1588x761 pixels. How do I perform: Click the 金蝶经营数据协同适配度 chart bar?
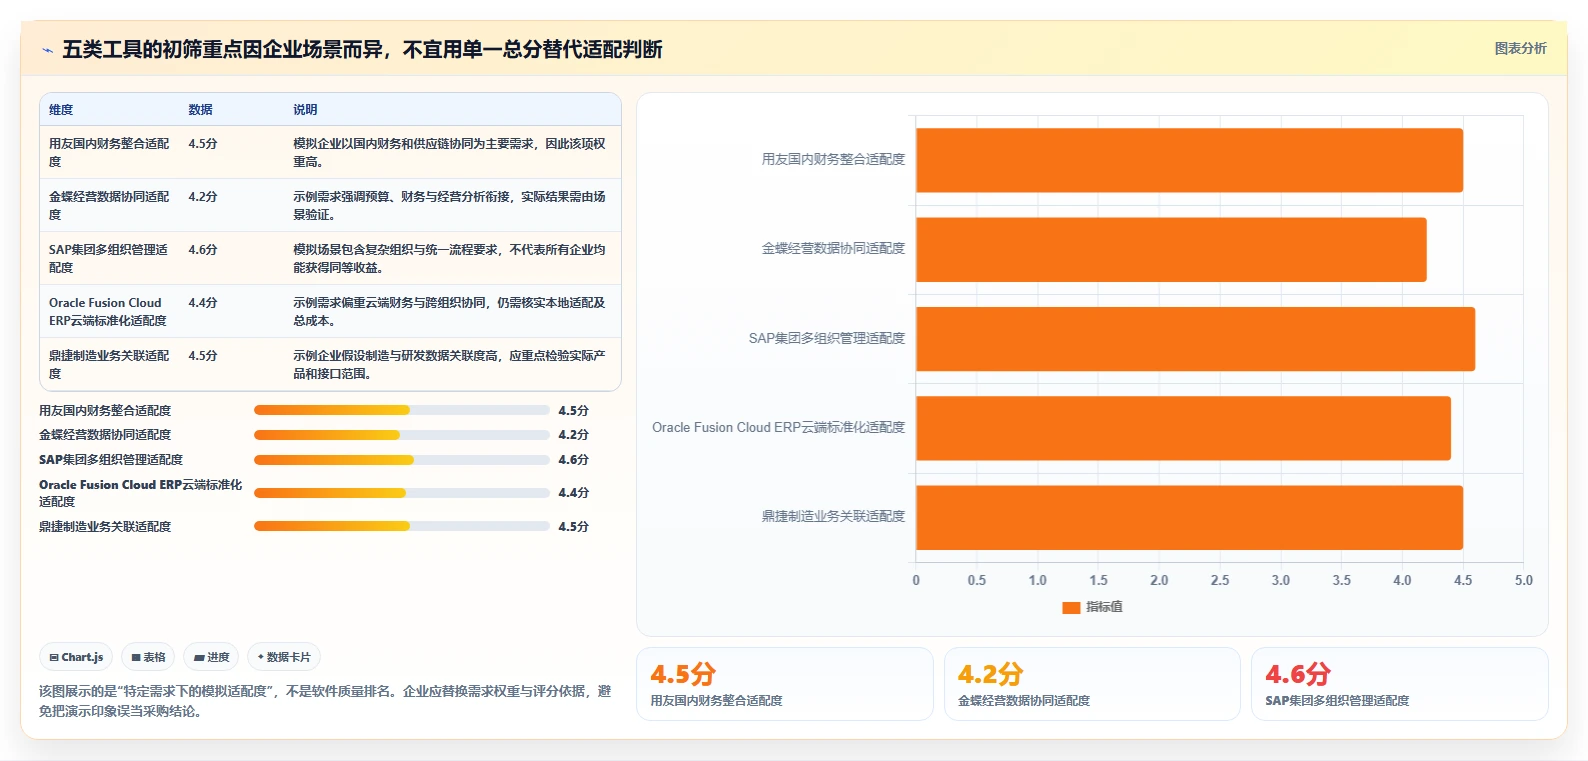pos(1171,249)
